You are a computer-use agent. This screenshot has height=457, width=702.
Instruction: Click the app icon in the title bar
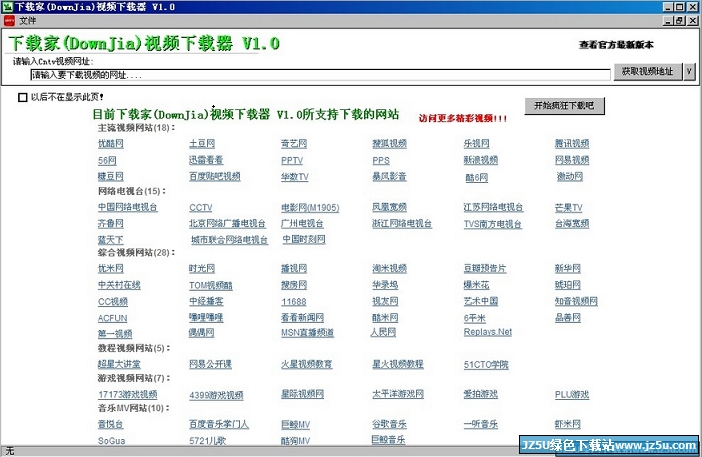point(7,7)
